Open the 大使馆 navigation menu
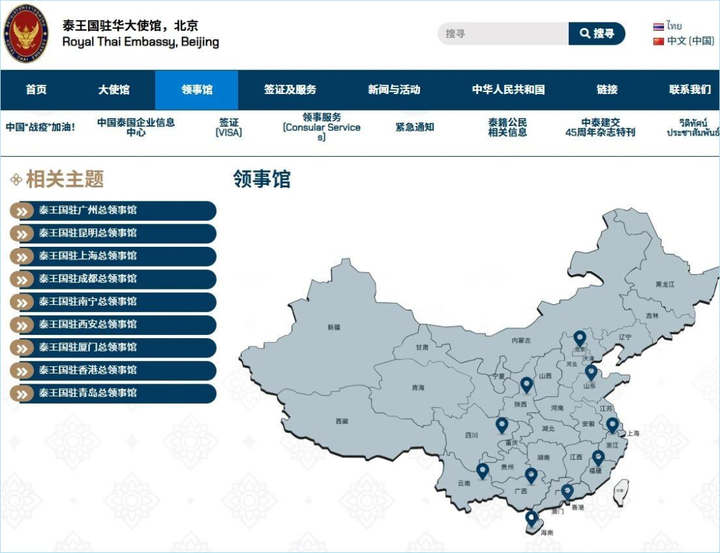The height and width of the screenshot is (553, 720). point(113,90)
